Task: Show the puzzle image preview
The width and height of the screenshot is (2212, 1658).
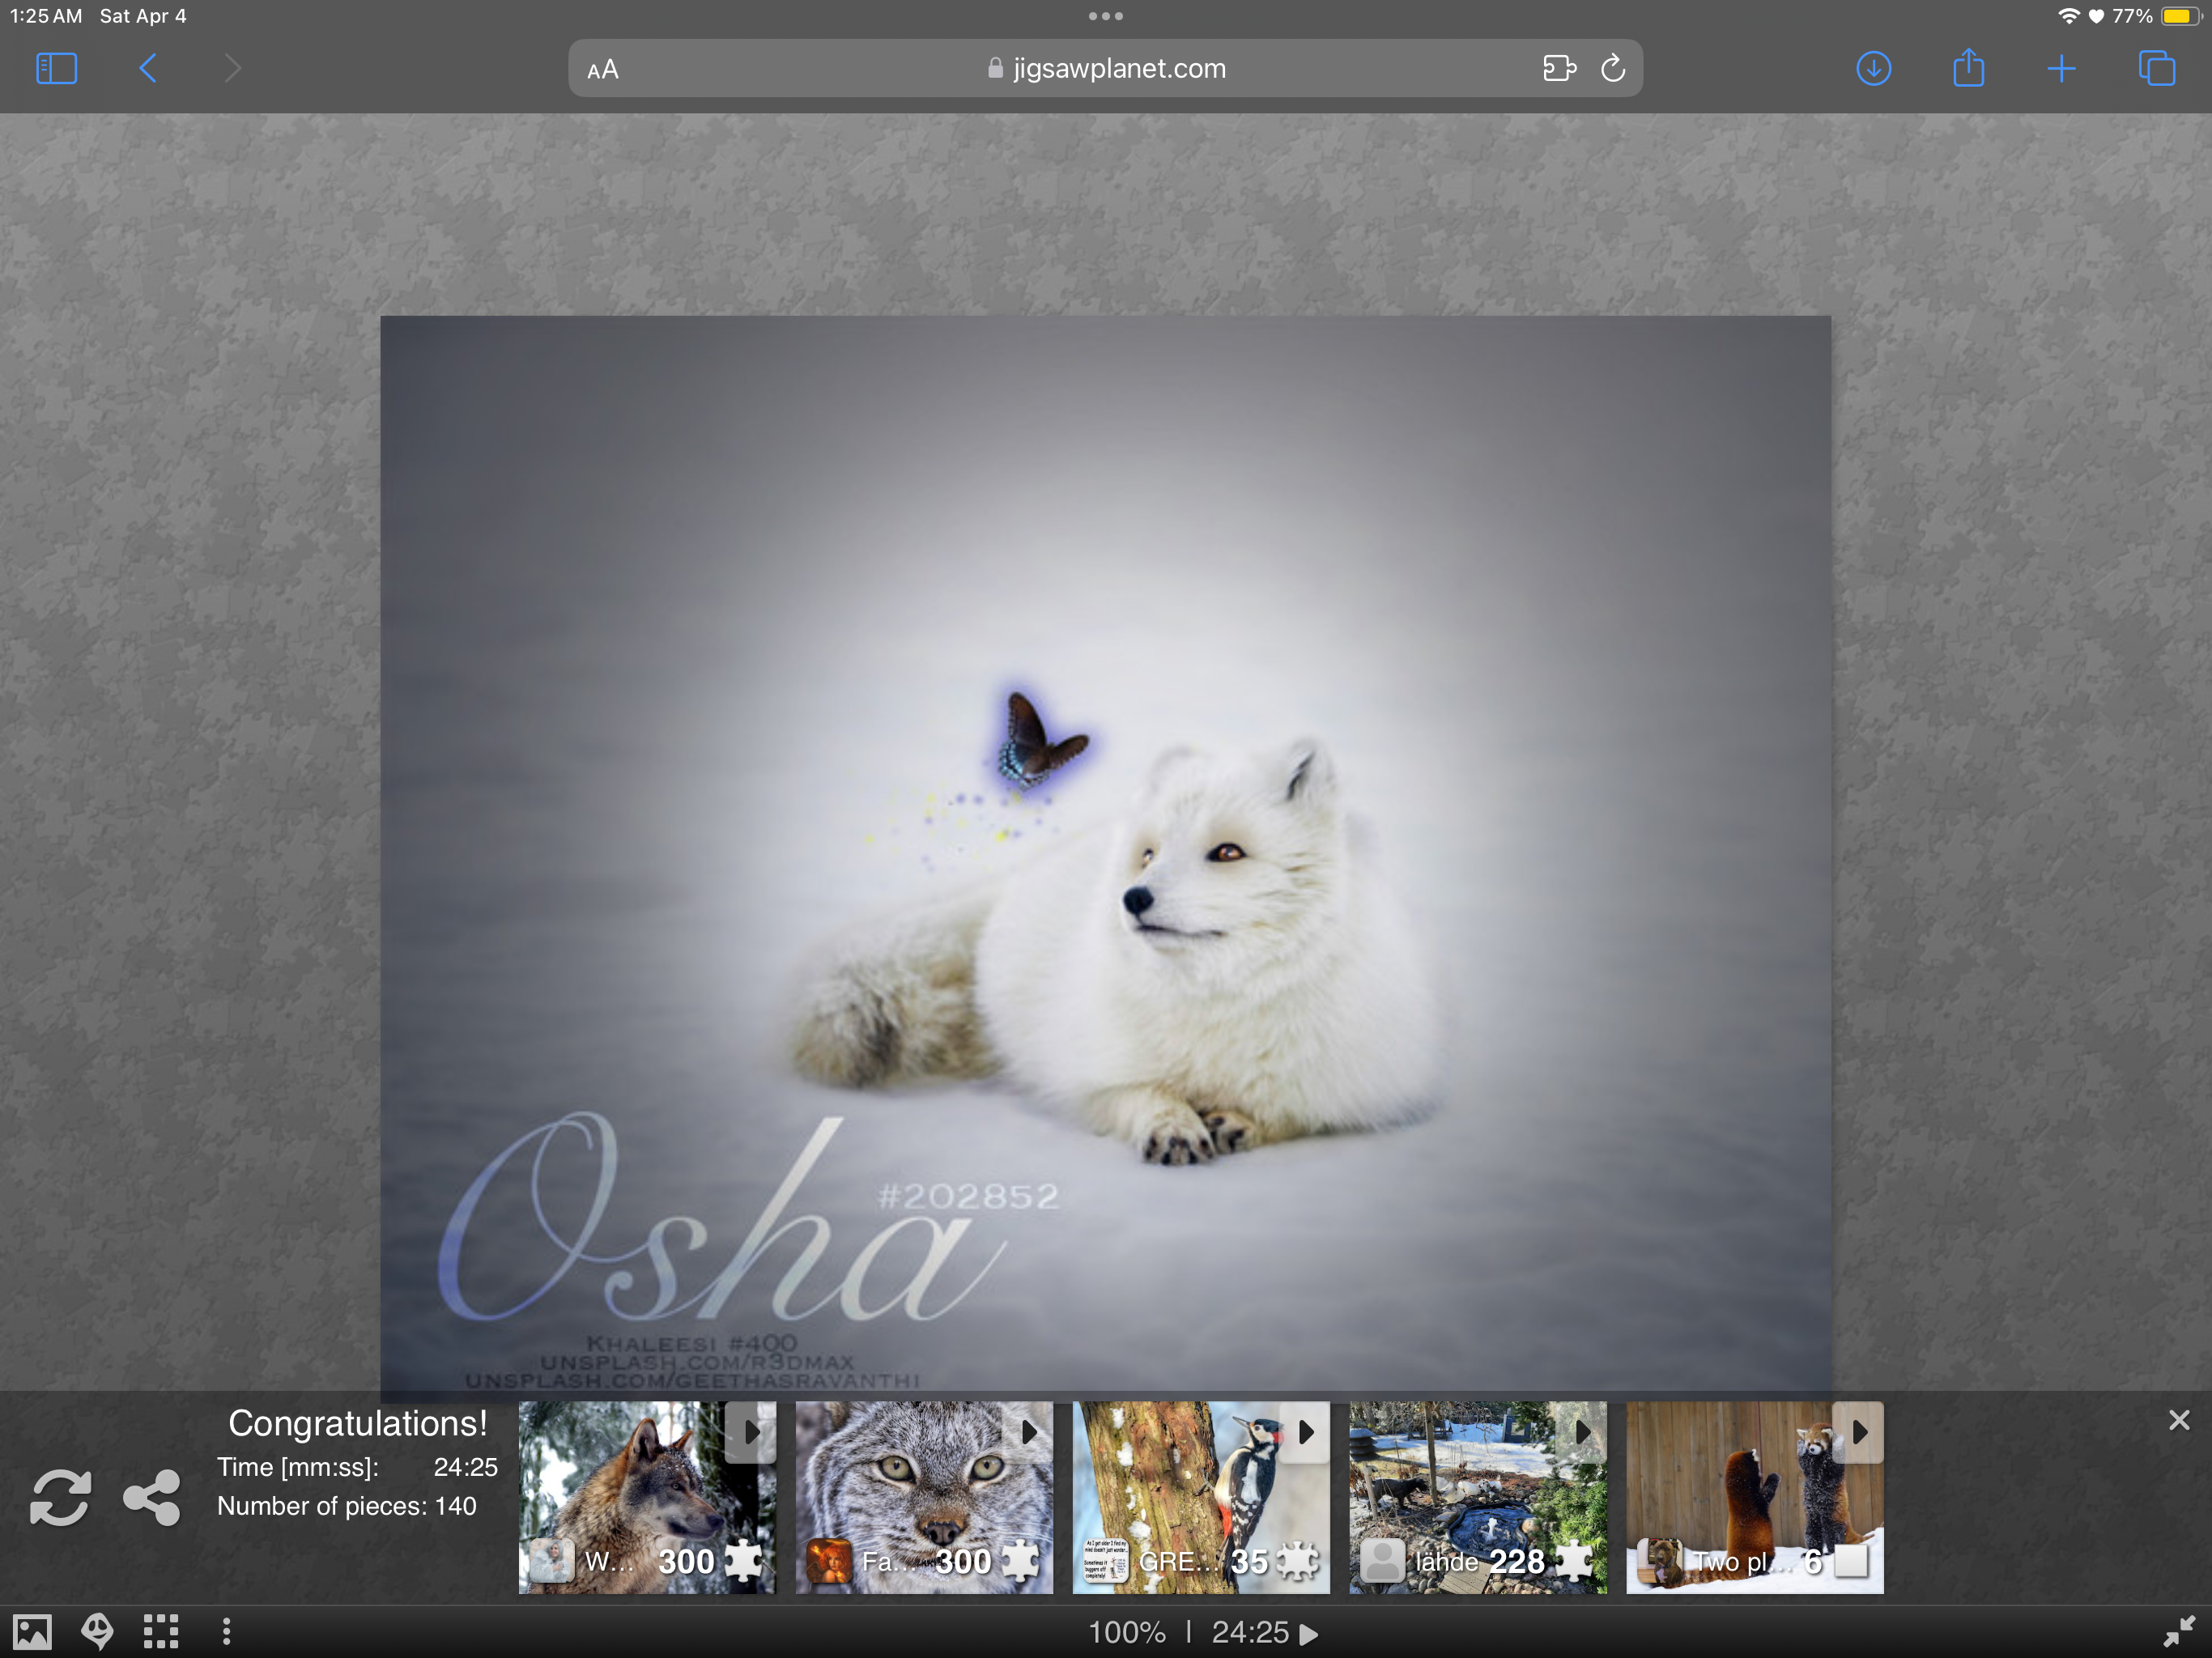Action: (x=31, y=1632)
